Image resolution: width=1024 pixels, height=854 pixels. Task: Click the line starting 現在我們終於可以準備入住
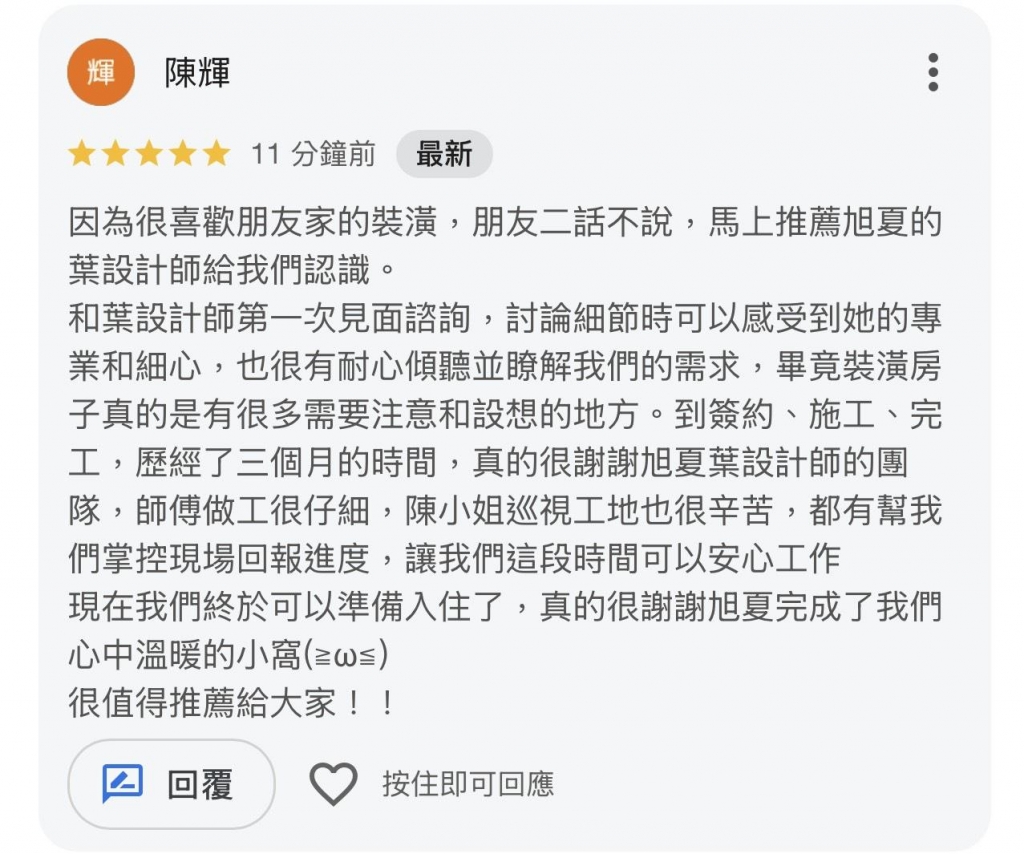pyautogui.click(x=505, y=607)
